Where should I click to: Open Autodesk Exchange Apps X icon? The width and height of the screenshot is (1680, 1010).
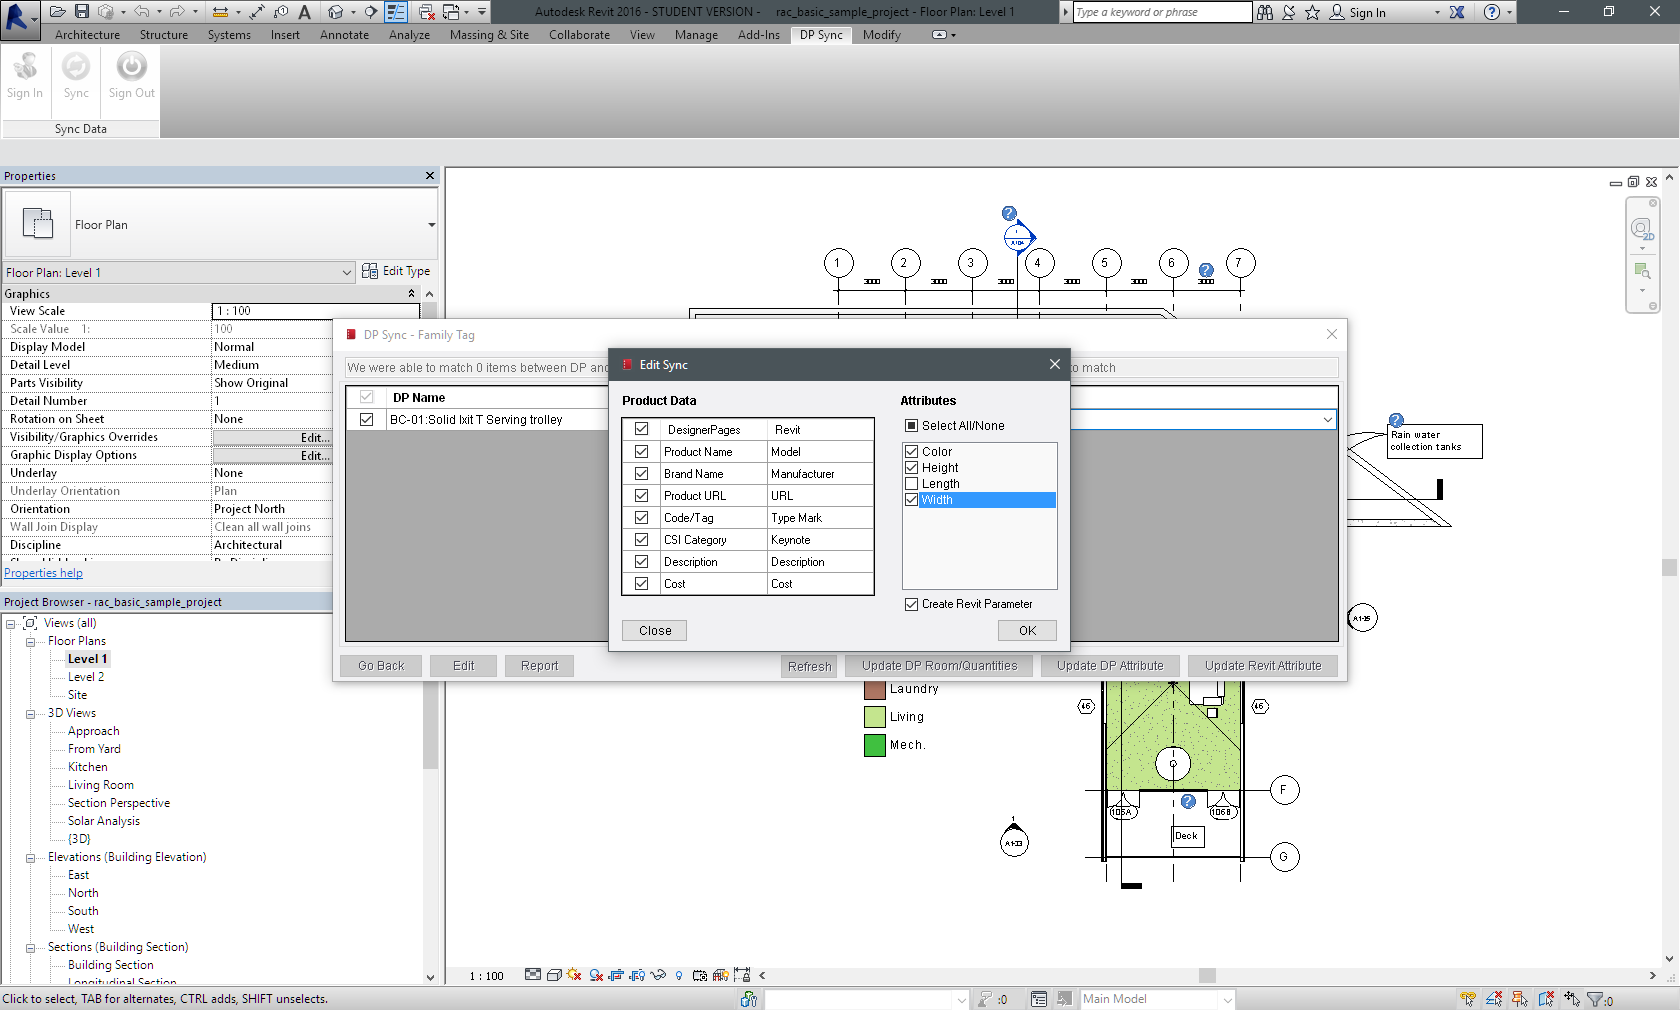coord(1457,12)
